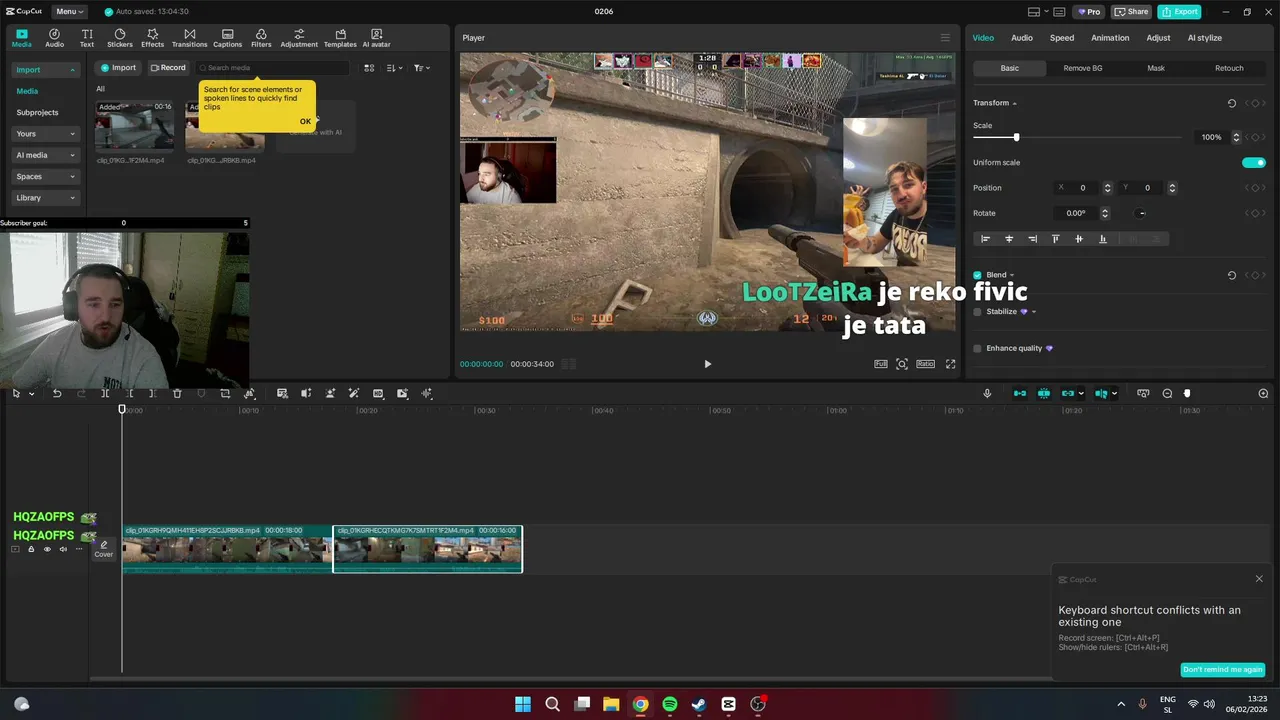The image size is (1280, 720).
Task: Open the Player panel menu icon
Action: pos(945,38)
